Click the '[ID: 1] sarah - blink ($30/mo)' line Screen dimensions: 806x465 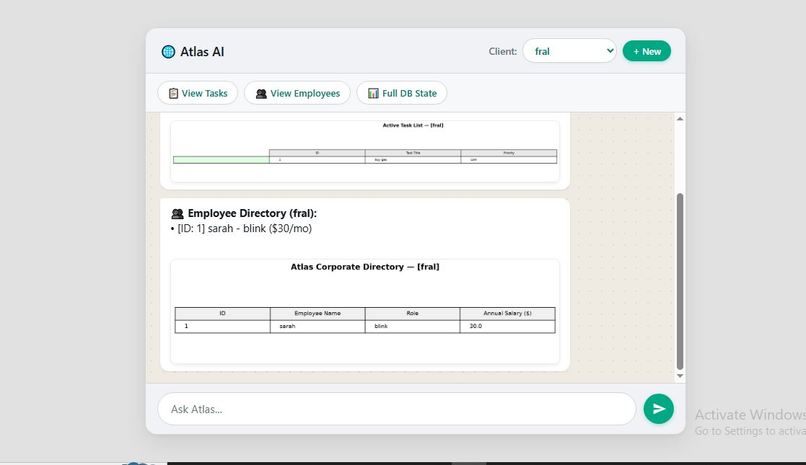coord(242,228)
